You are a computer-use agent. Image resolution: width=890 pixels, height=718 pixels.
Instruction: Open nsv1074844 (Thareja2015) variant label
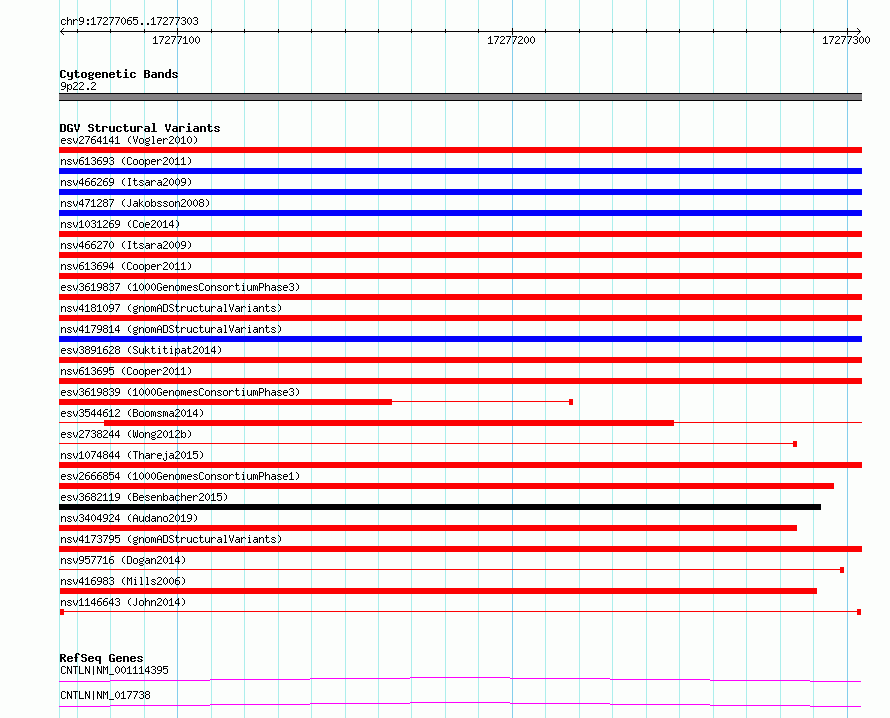(132, 455)
